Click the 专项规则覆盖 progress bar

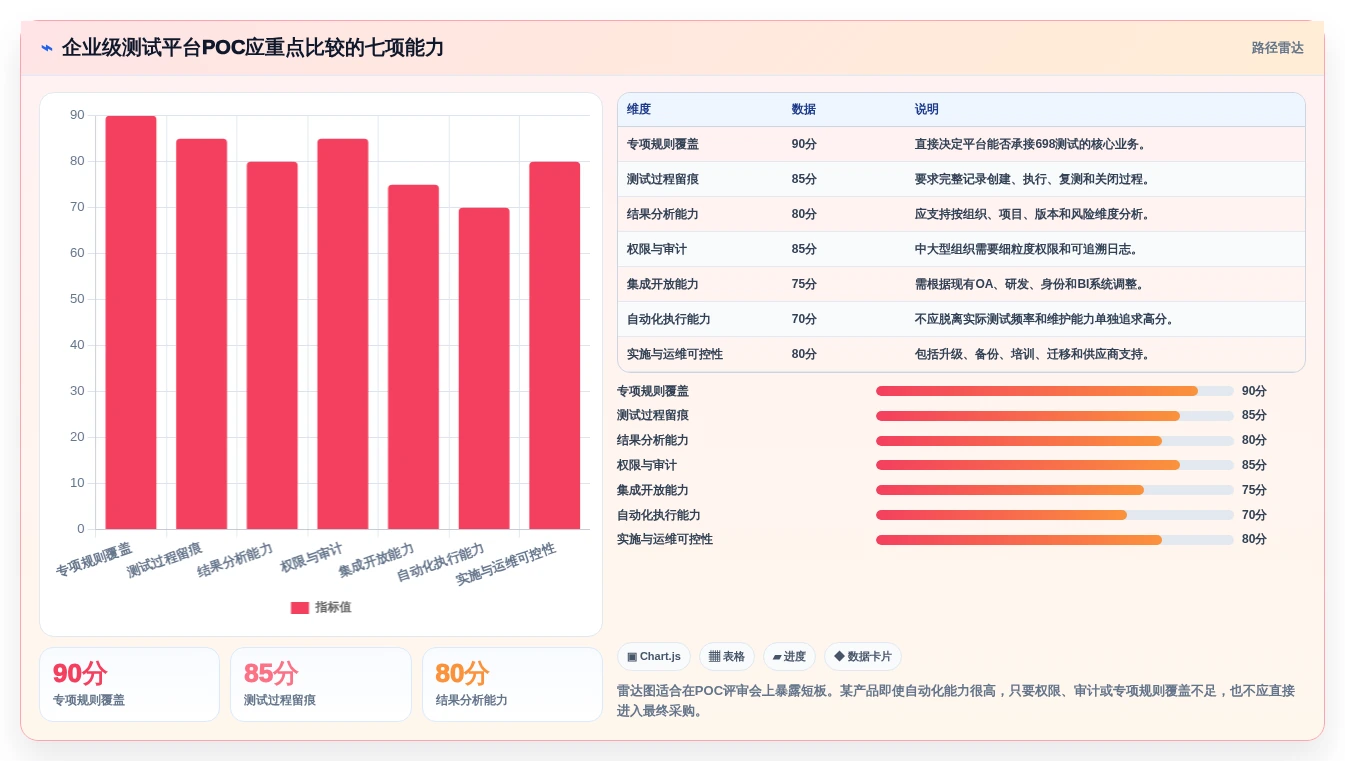1054,391
